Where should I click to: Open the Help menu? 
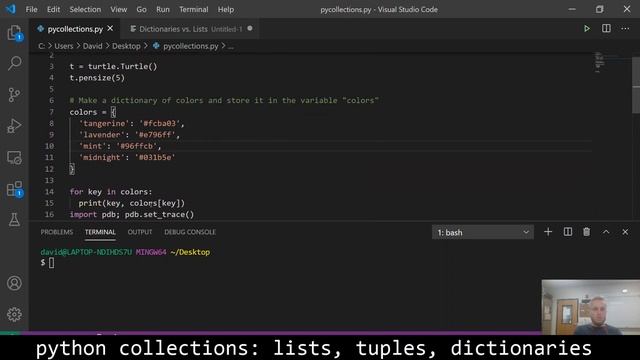coord(226,9)
